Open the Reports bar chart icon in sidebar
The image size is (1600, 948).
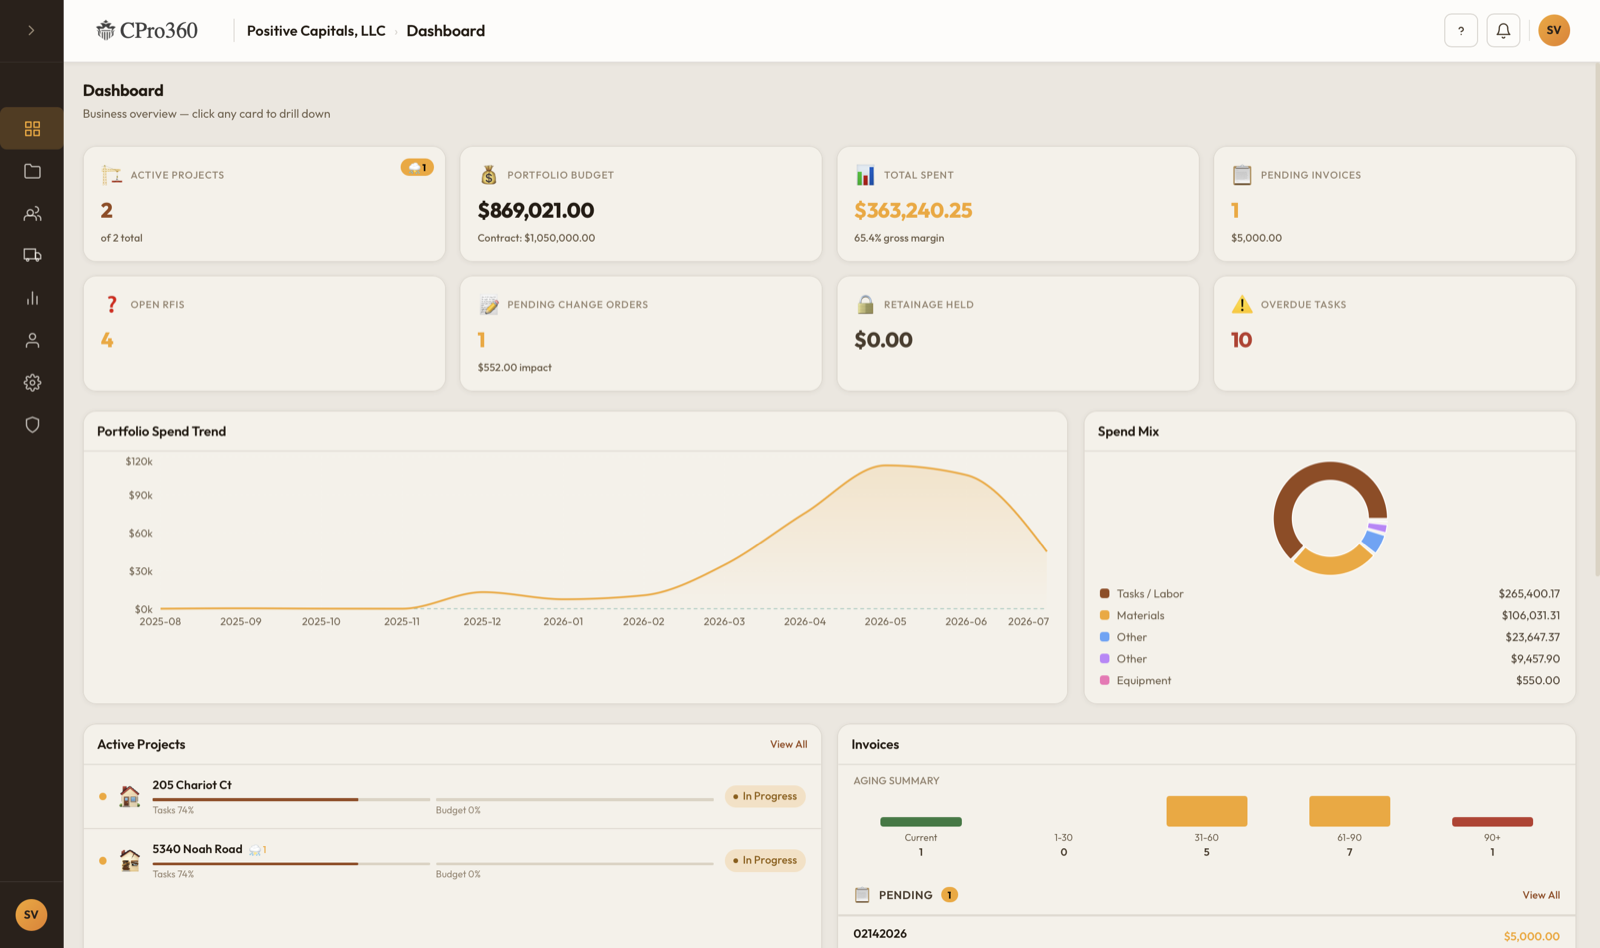click(32, 298)
